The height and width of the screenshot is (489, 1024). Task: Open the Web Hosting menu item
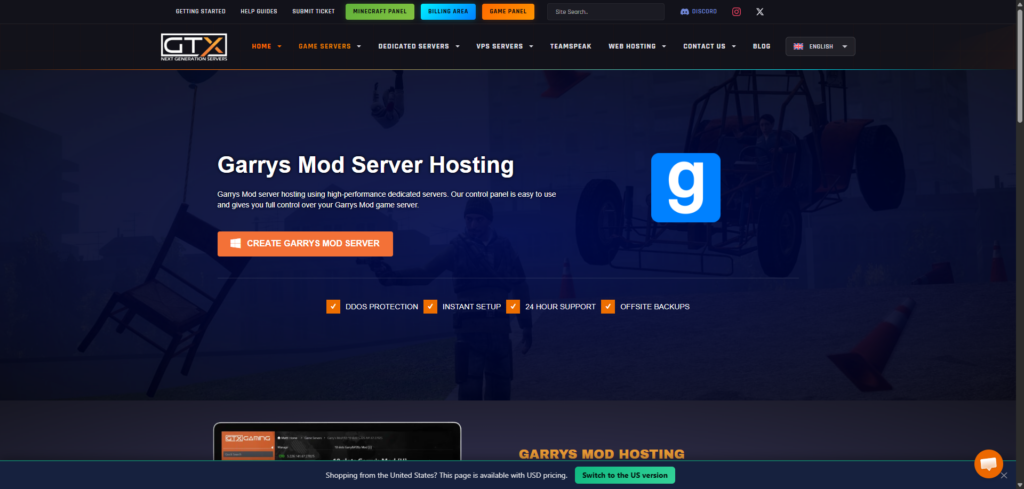(632, 46)
